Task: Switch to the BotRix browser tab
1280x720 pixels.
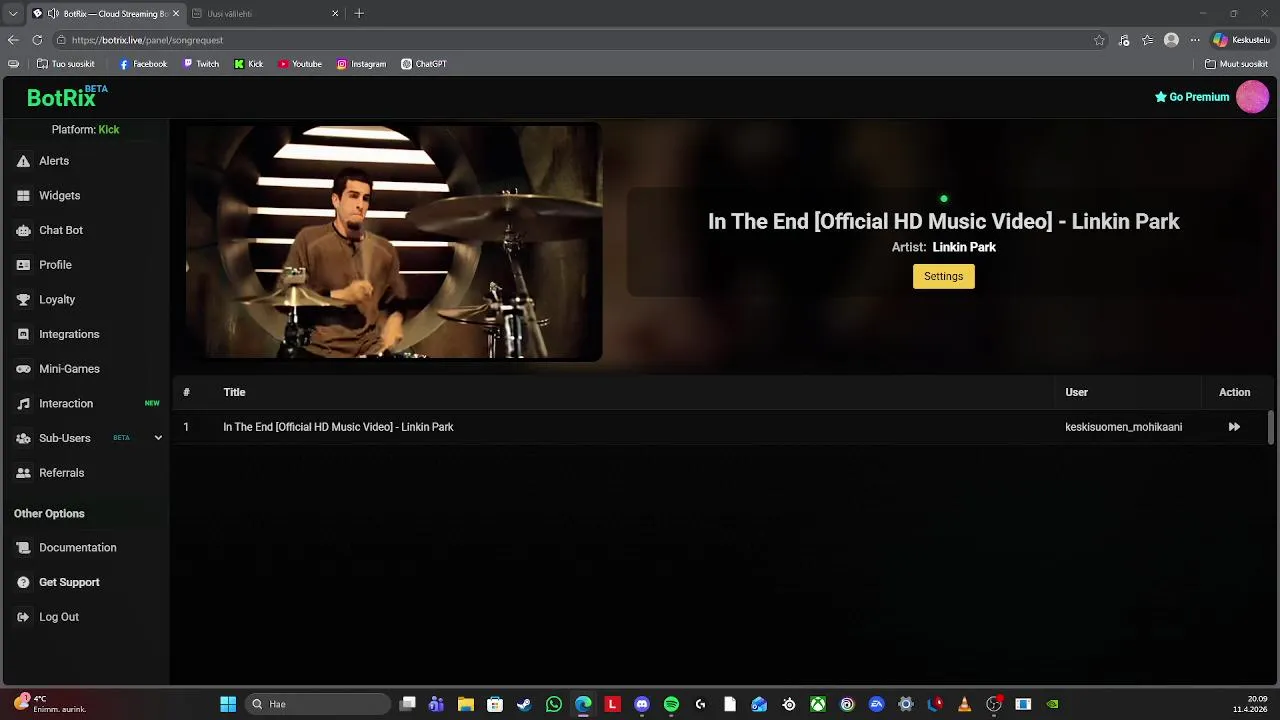Action: (106, 14)
